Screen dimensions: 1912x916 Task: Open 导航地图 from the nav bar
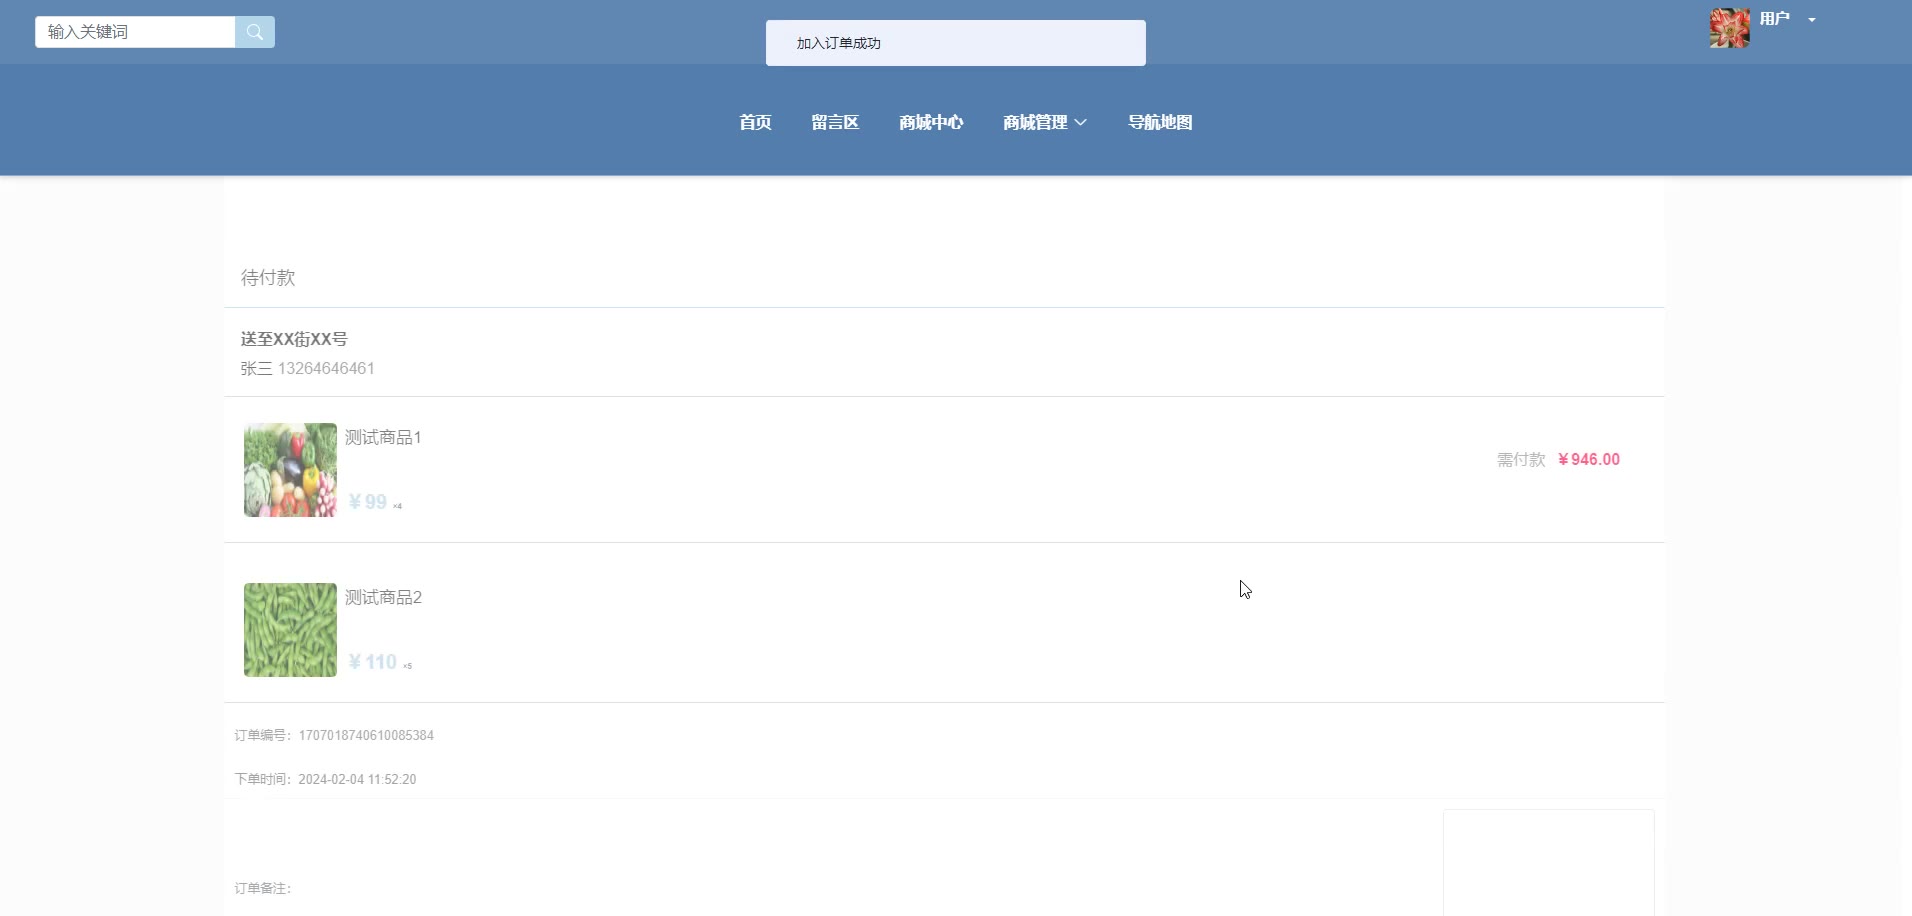(x=1160, y=122)
